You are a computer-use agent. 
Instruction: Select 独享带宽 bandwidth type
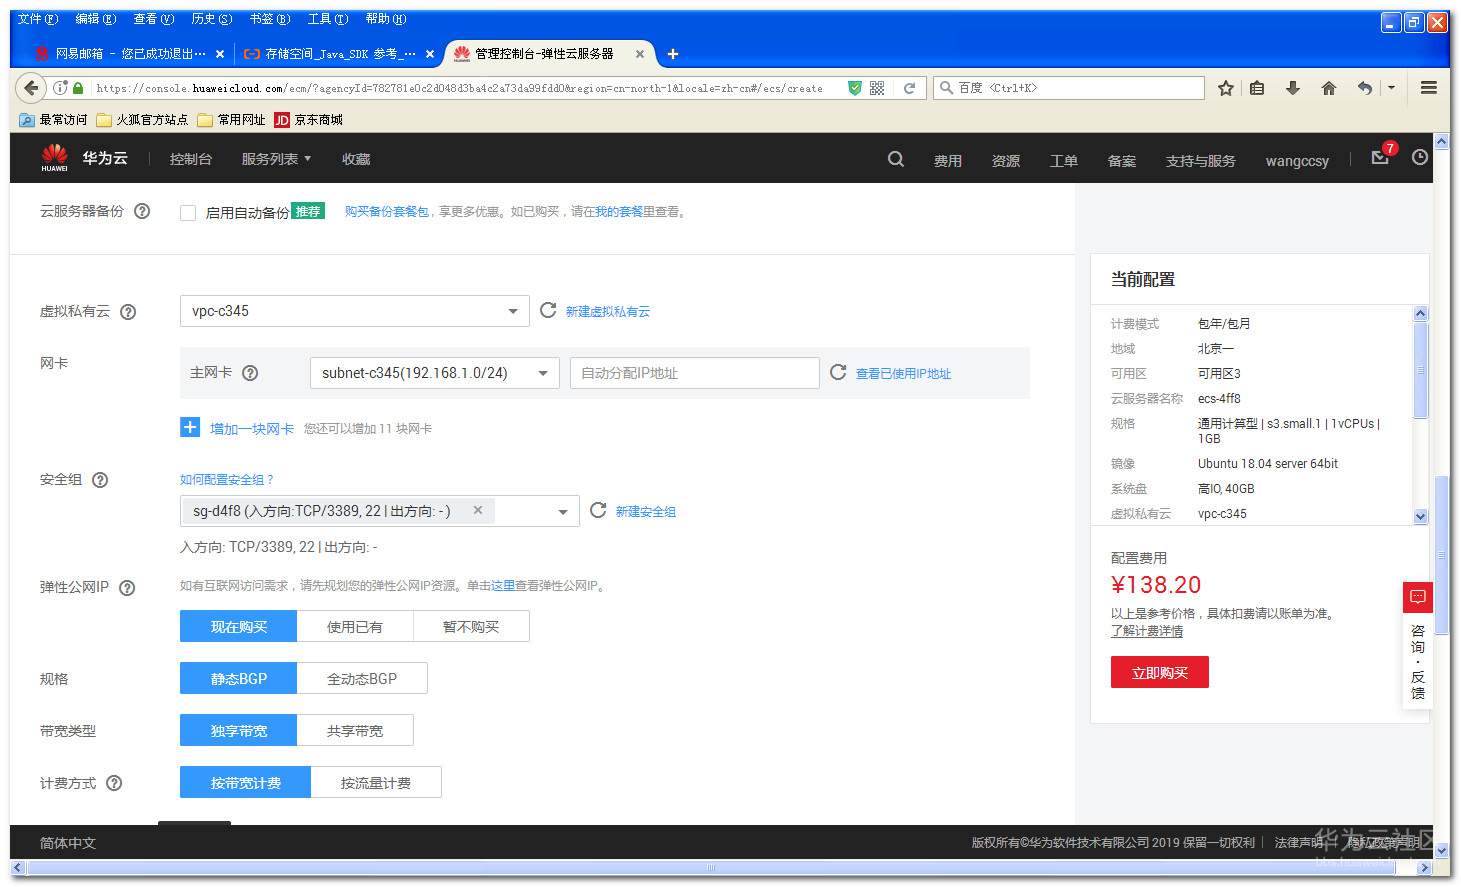tap(239, 730)
